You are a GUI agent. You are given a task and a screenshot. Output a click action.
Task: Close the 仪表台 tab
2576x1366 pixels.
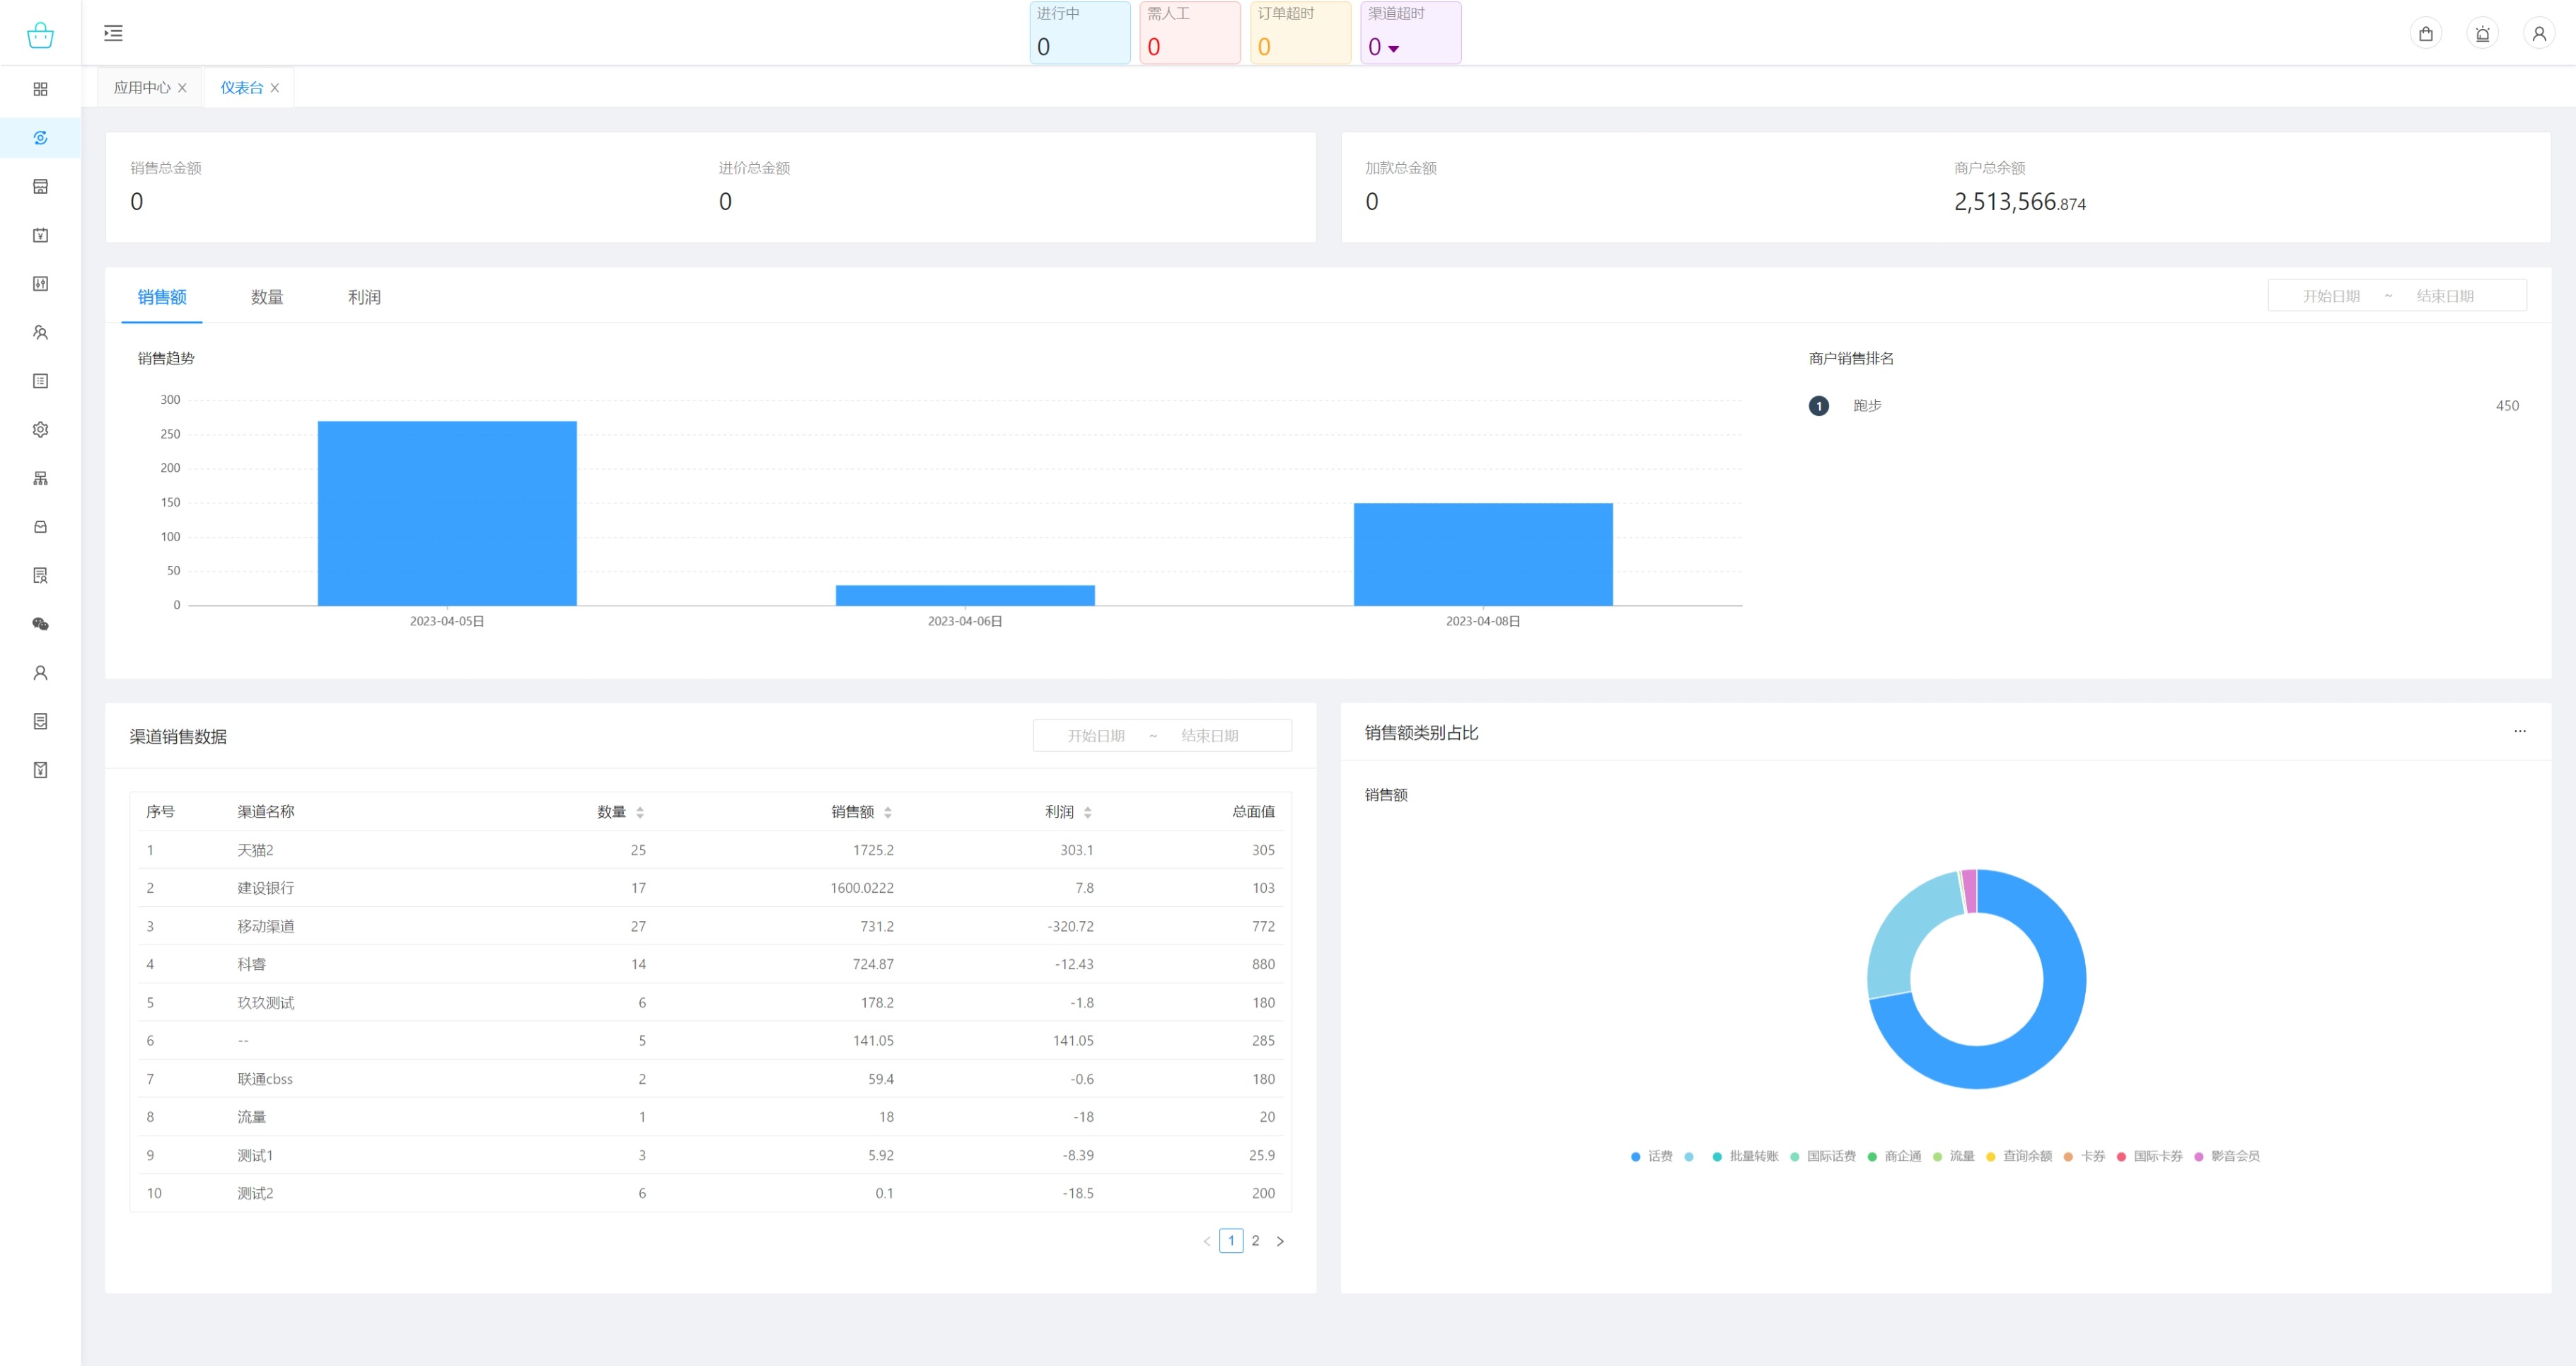pyautogui.click(x=275, y=88)
